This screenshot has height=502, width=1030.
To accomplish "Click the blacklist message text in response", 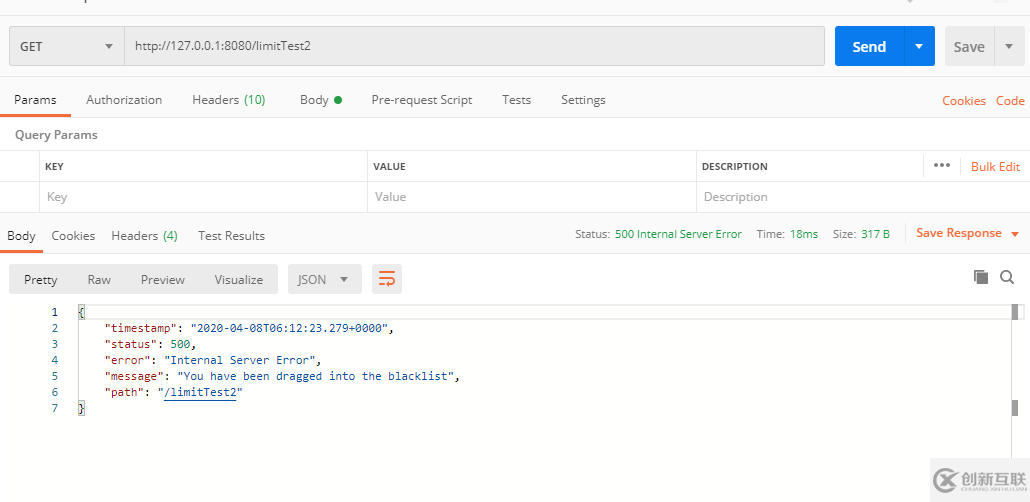I will (x=317, y=376).
